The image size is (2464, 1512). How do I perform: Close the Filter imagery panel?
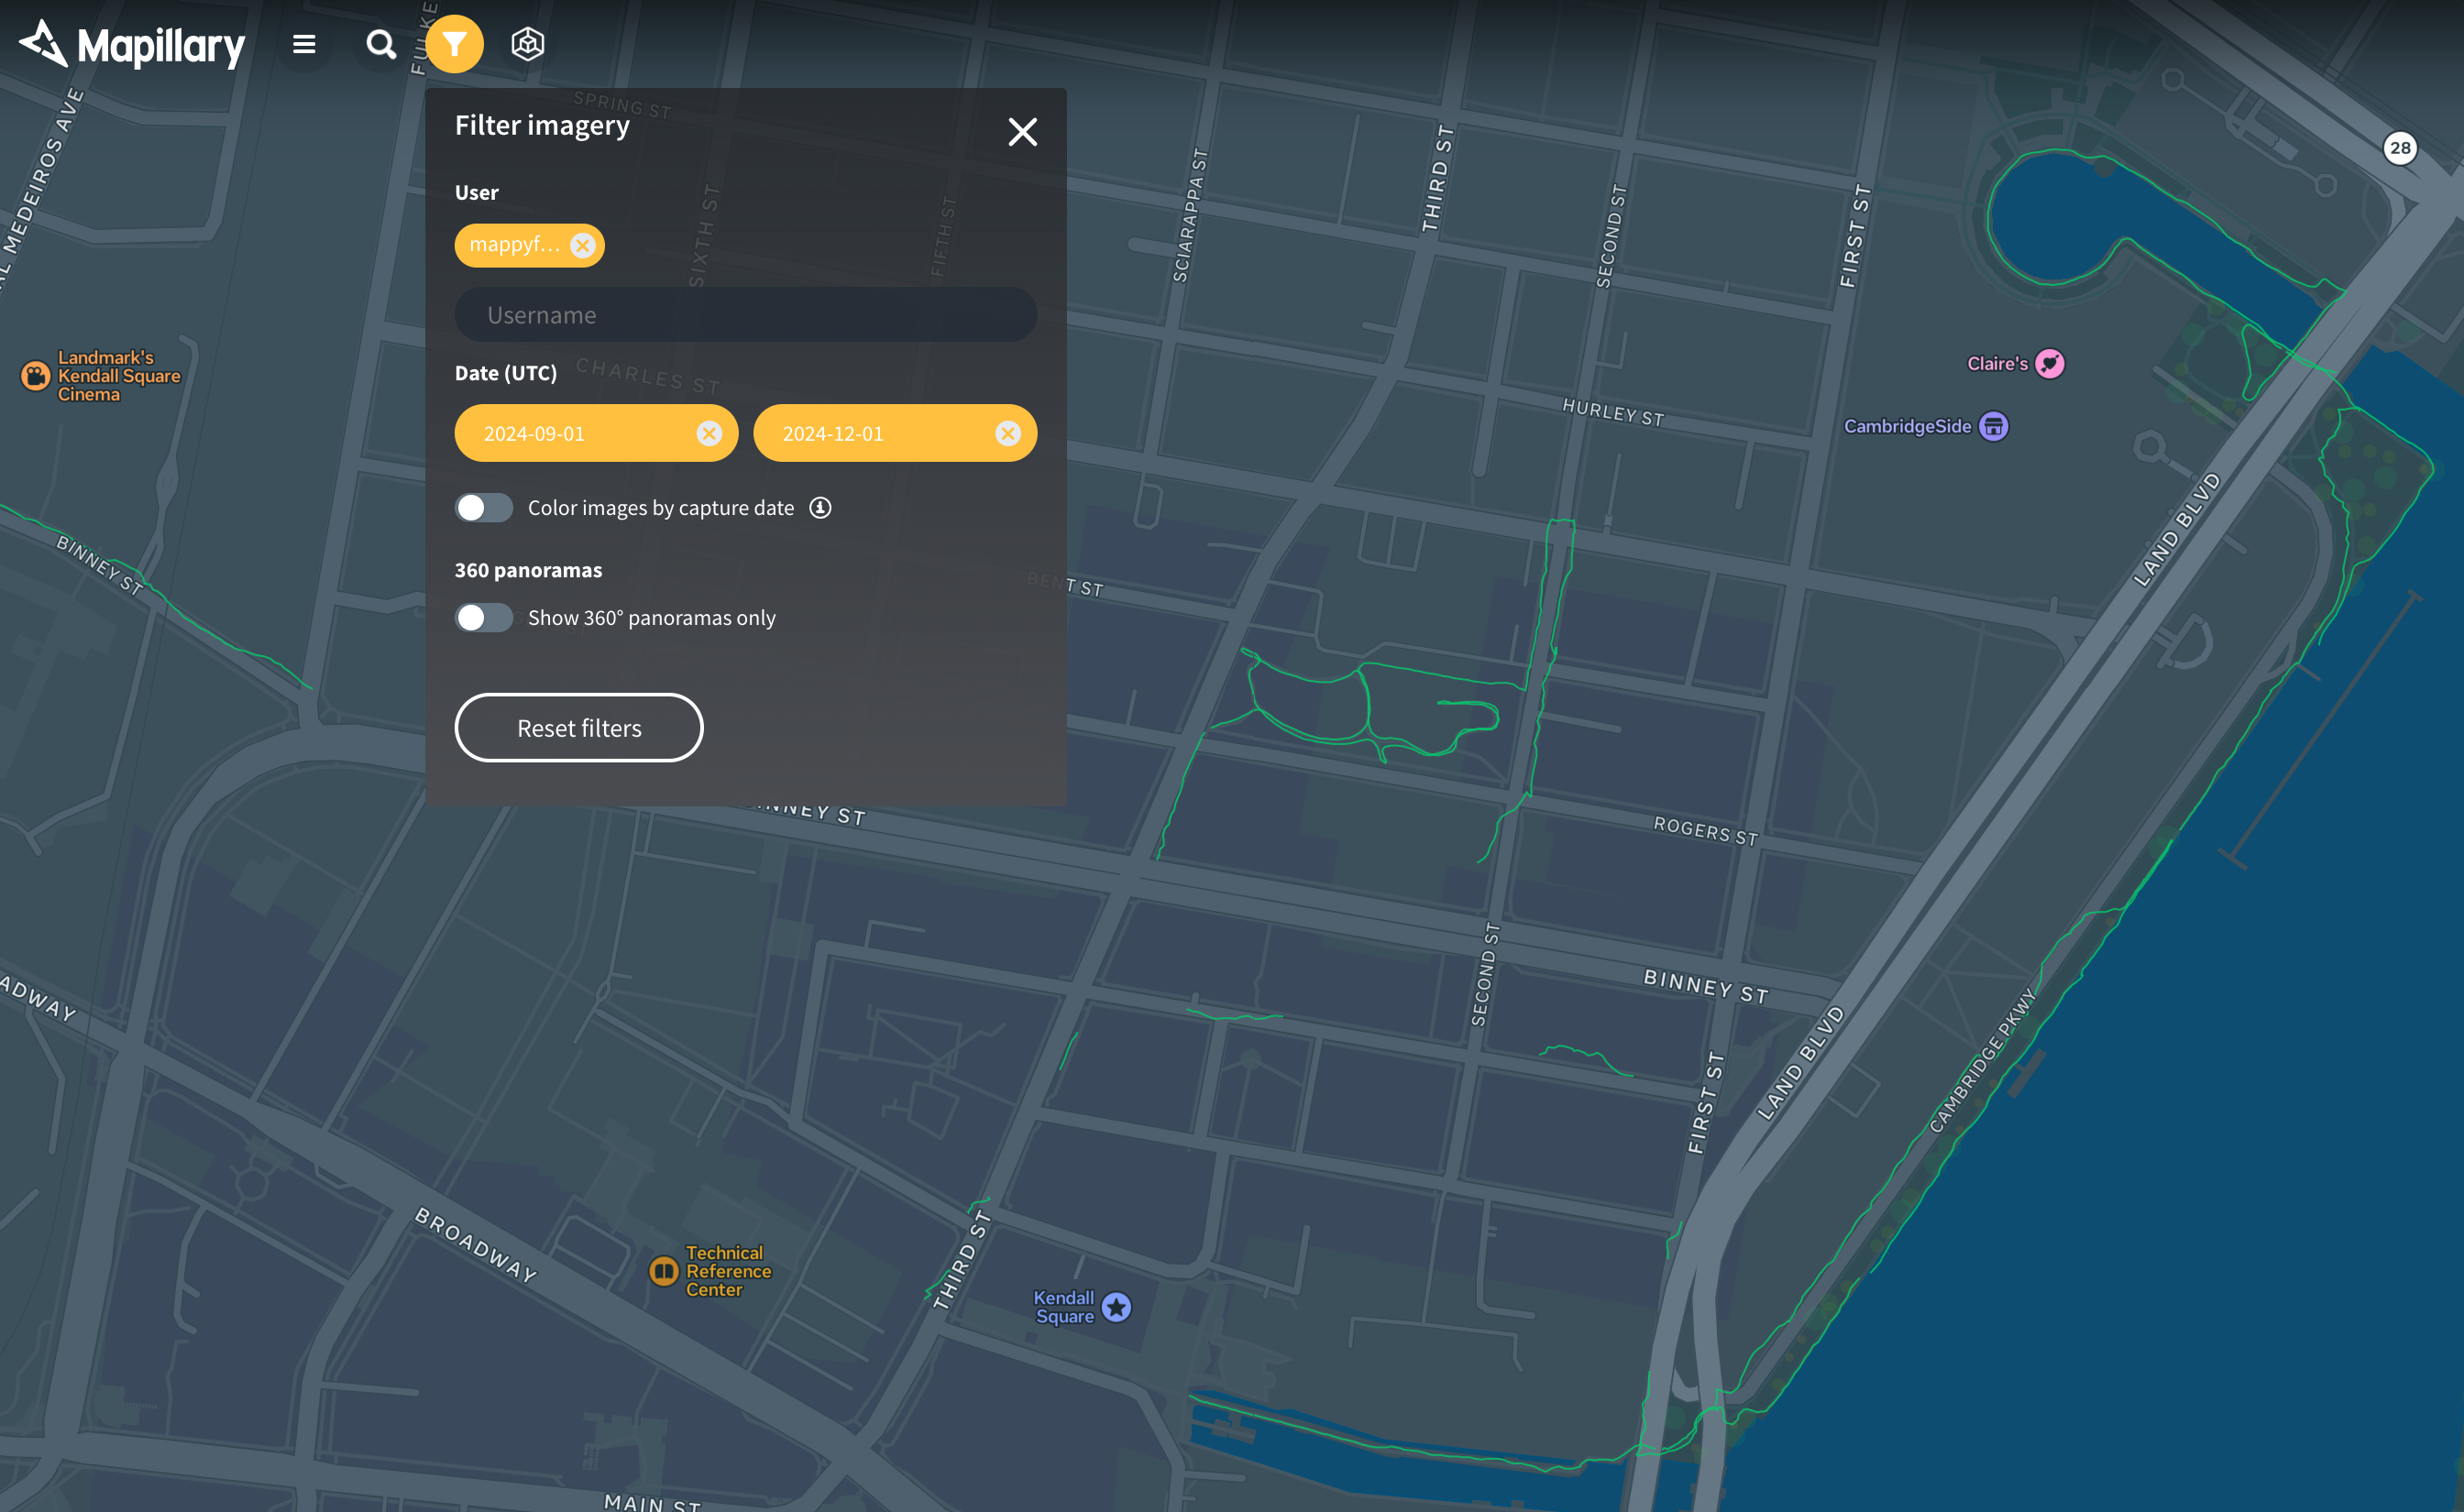coord(1022,132)
